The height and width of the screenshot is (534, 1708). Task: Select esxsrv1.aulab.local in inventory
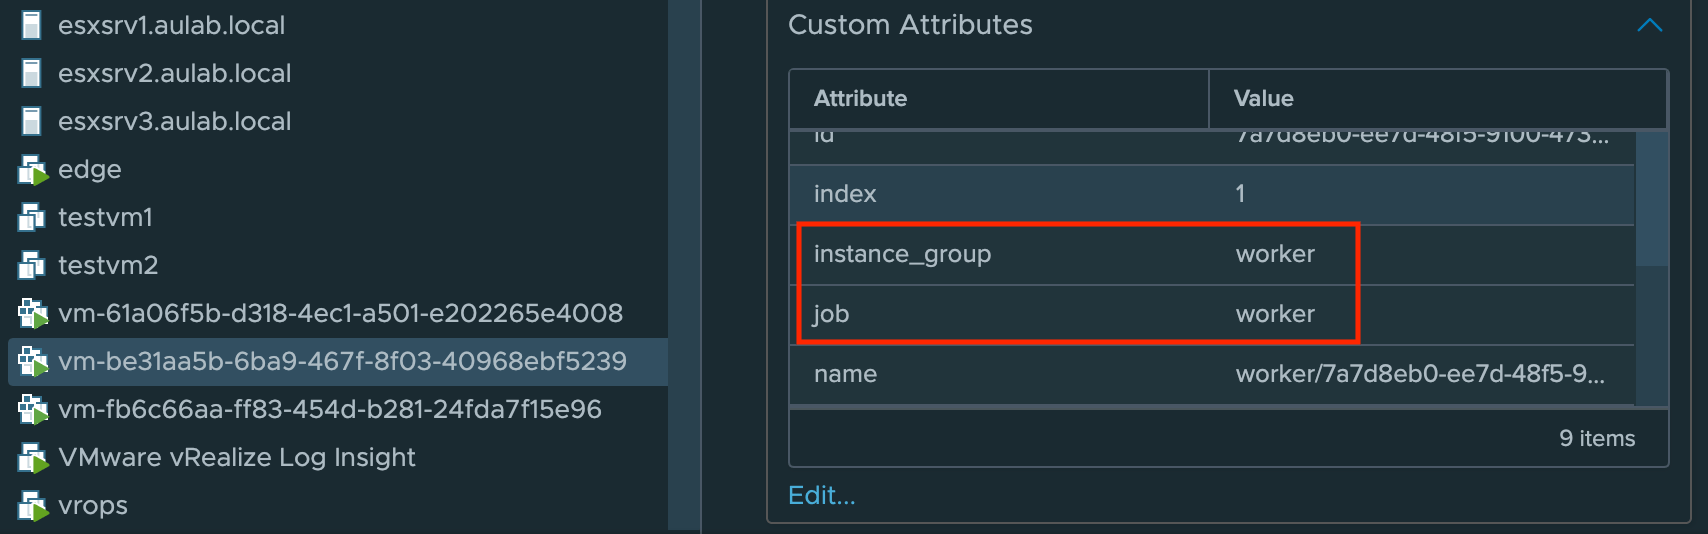pos(171,25)
